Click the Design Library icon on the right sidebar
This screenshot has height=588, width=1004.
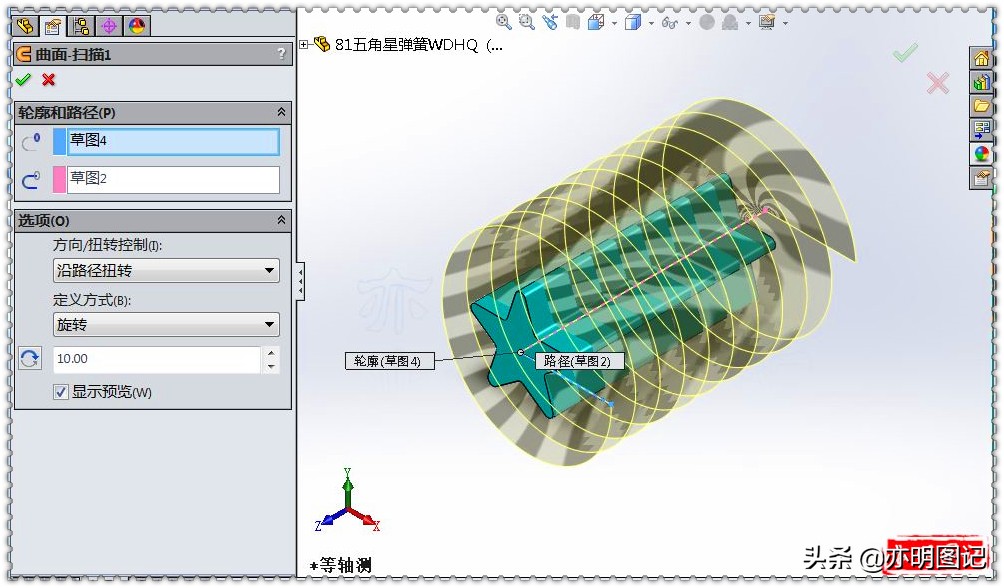click(983, 81)
